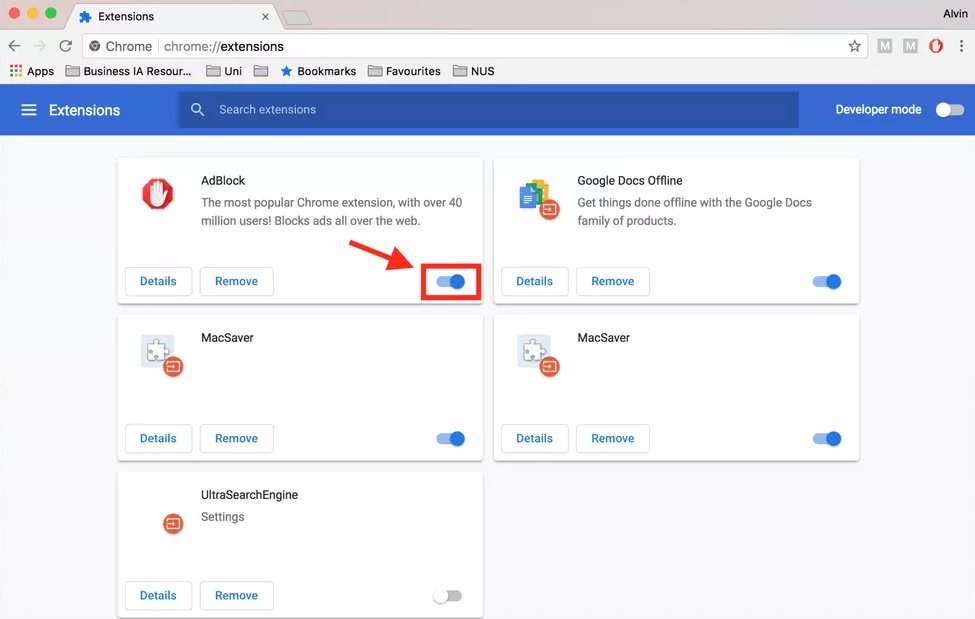Open the starred Bookmarks item
Viewport: 975px width, 619px height.
[x=318, y=71]
